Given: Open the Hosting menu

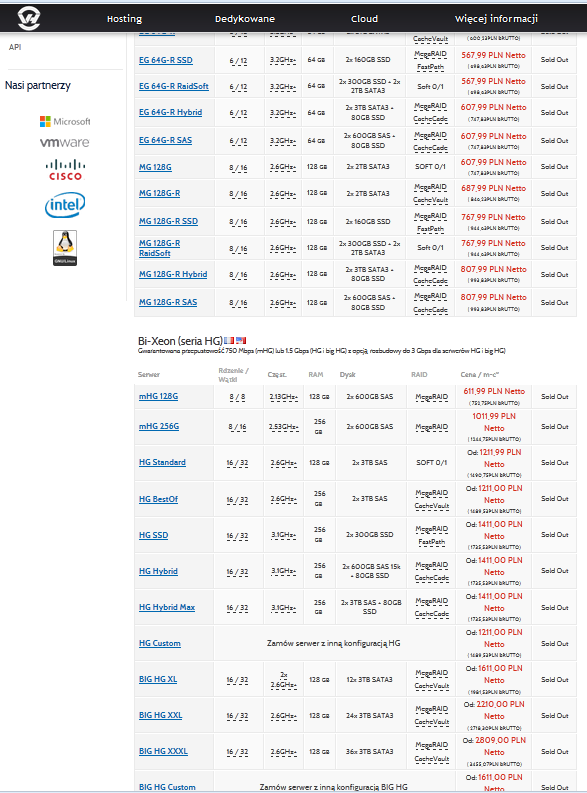Looking at the screenshot, I should pyautogui.click(x=124, y=19).
